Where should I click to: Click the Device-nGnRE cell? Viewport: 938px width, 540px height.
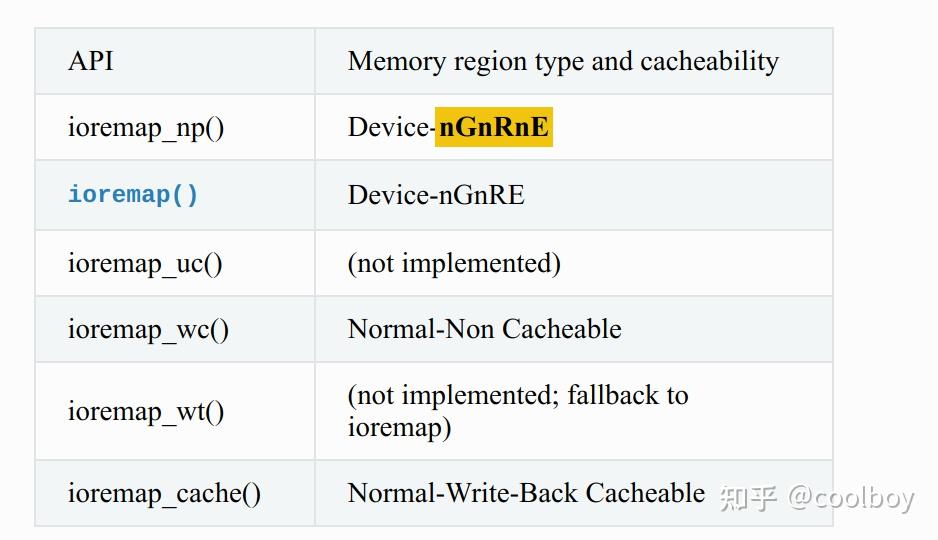click(x=436, y=194)
